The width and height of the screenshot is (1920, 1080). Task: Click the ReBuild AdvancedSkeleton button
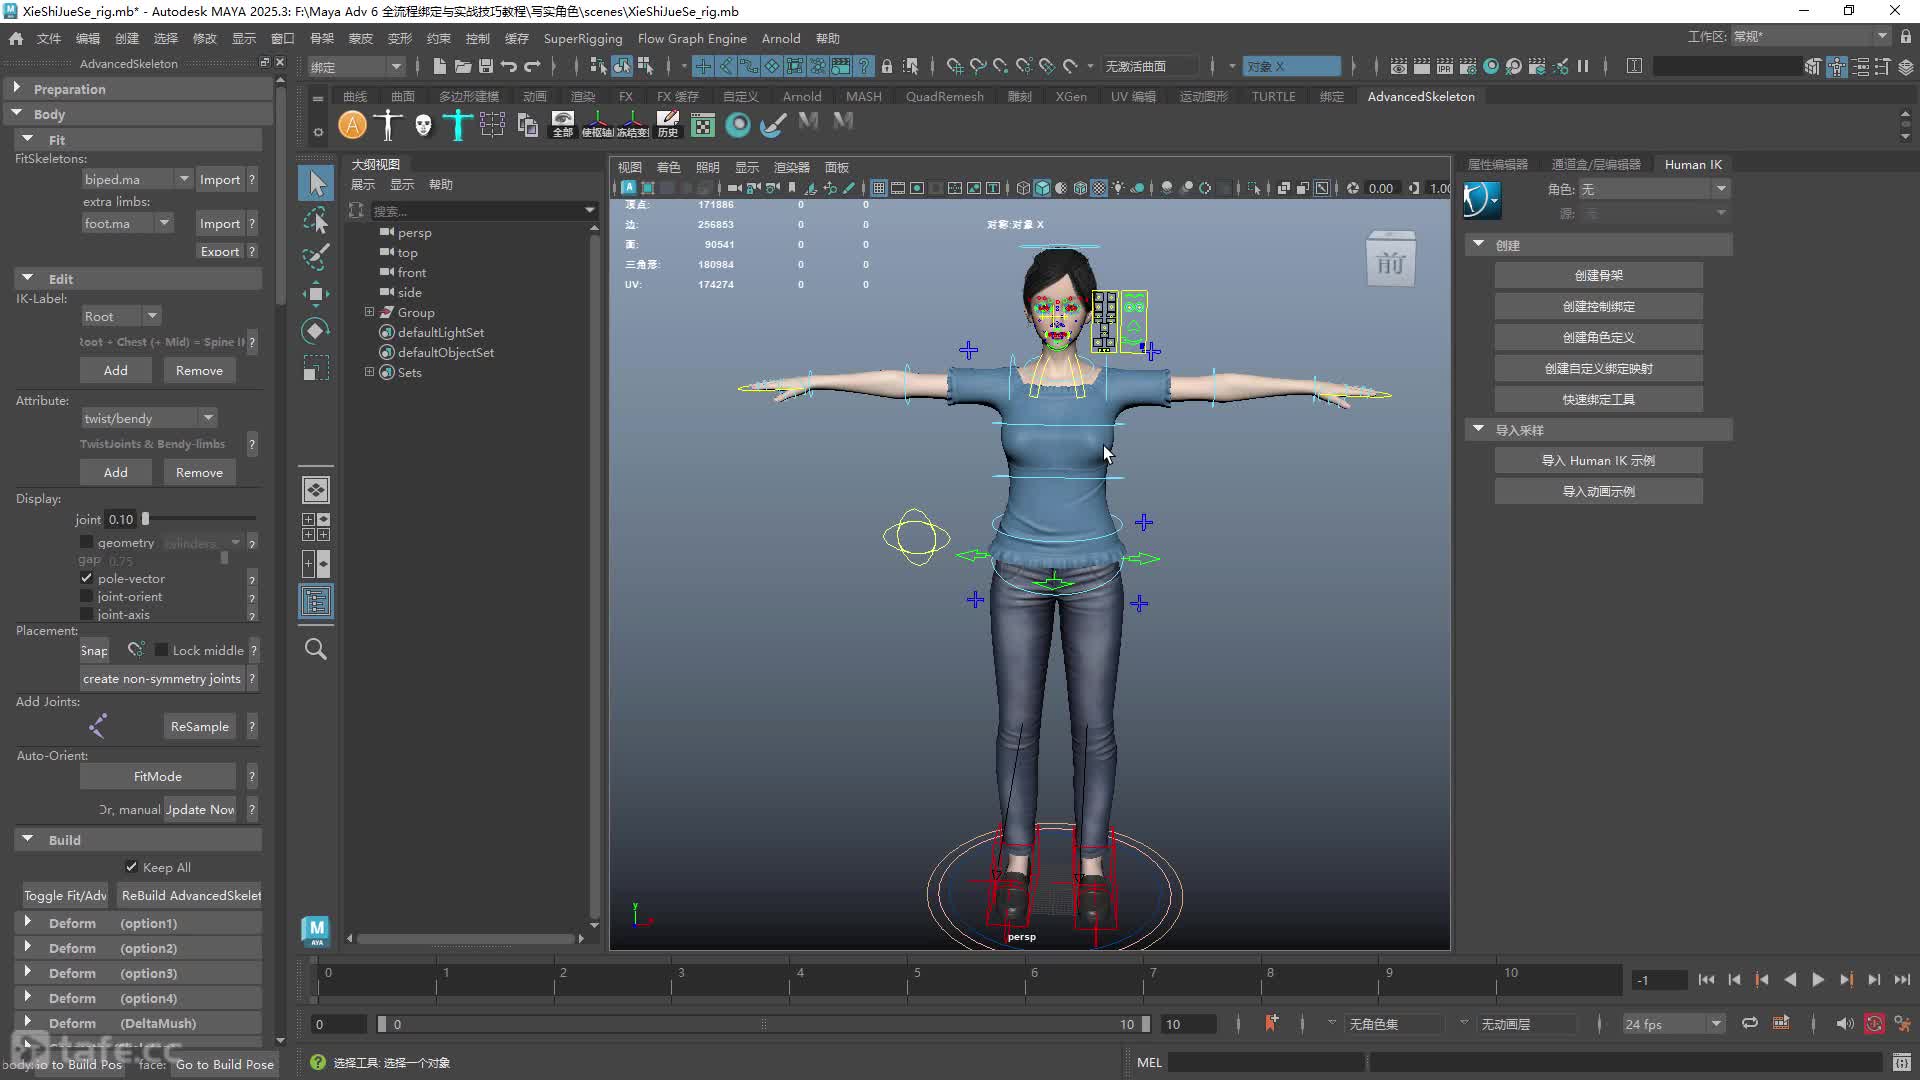click(190, 895)
